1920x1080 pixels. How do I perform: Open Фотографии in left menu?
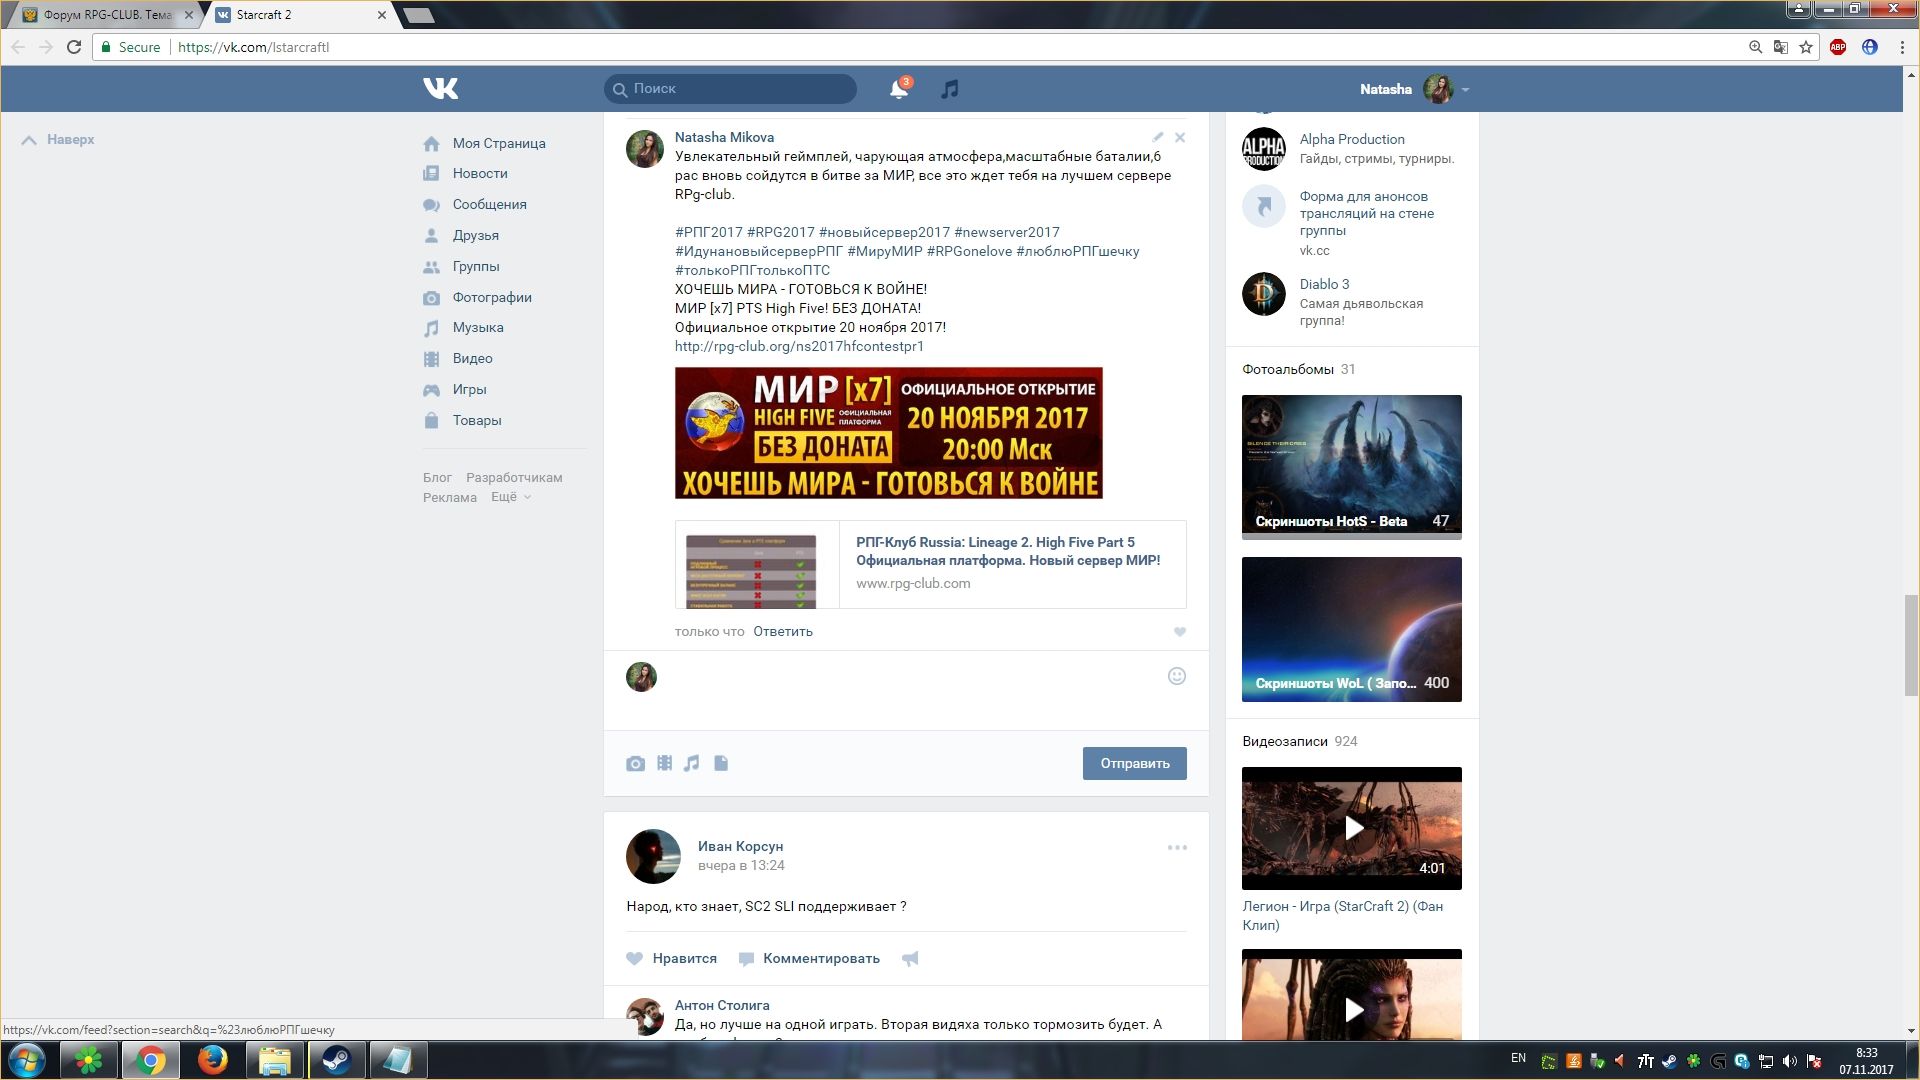(491, 297)
